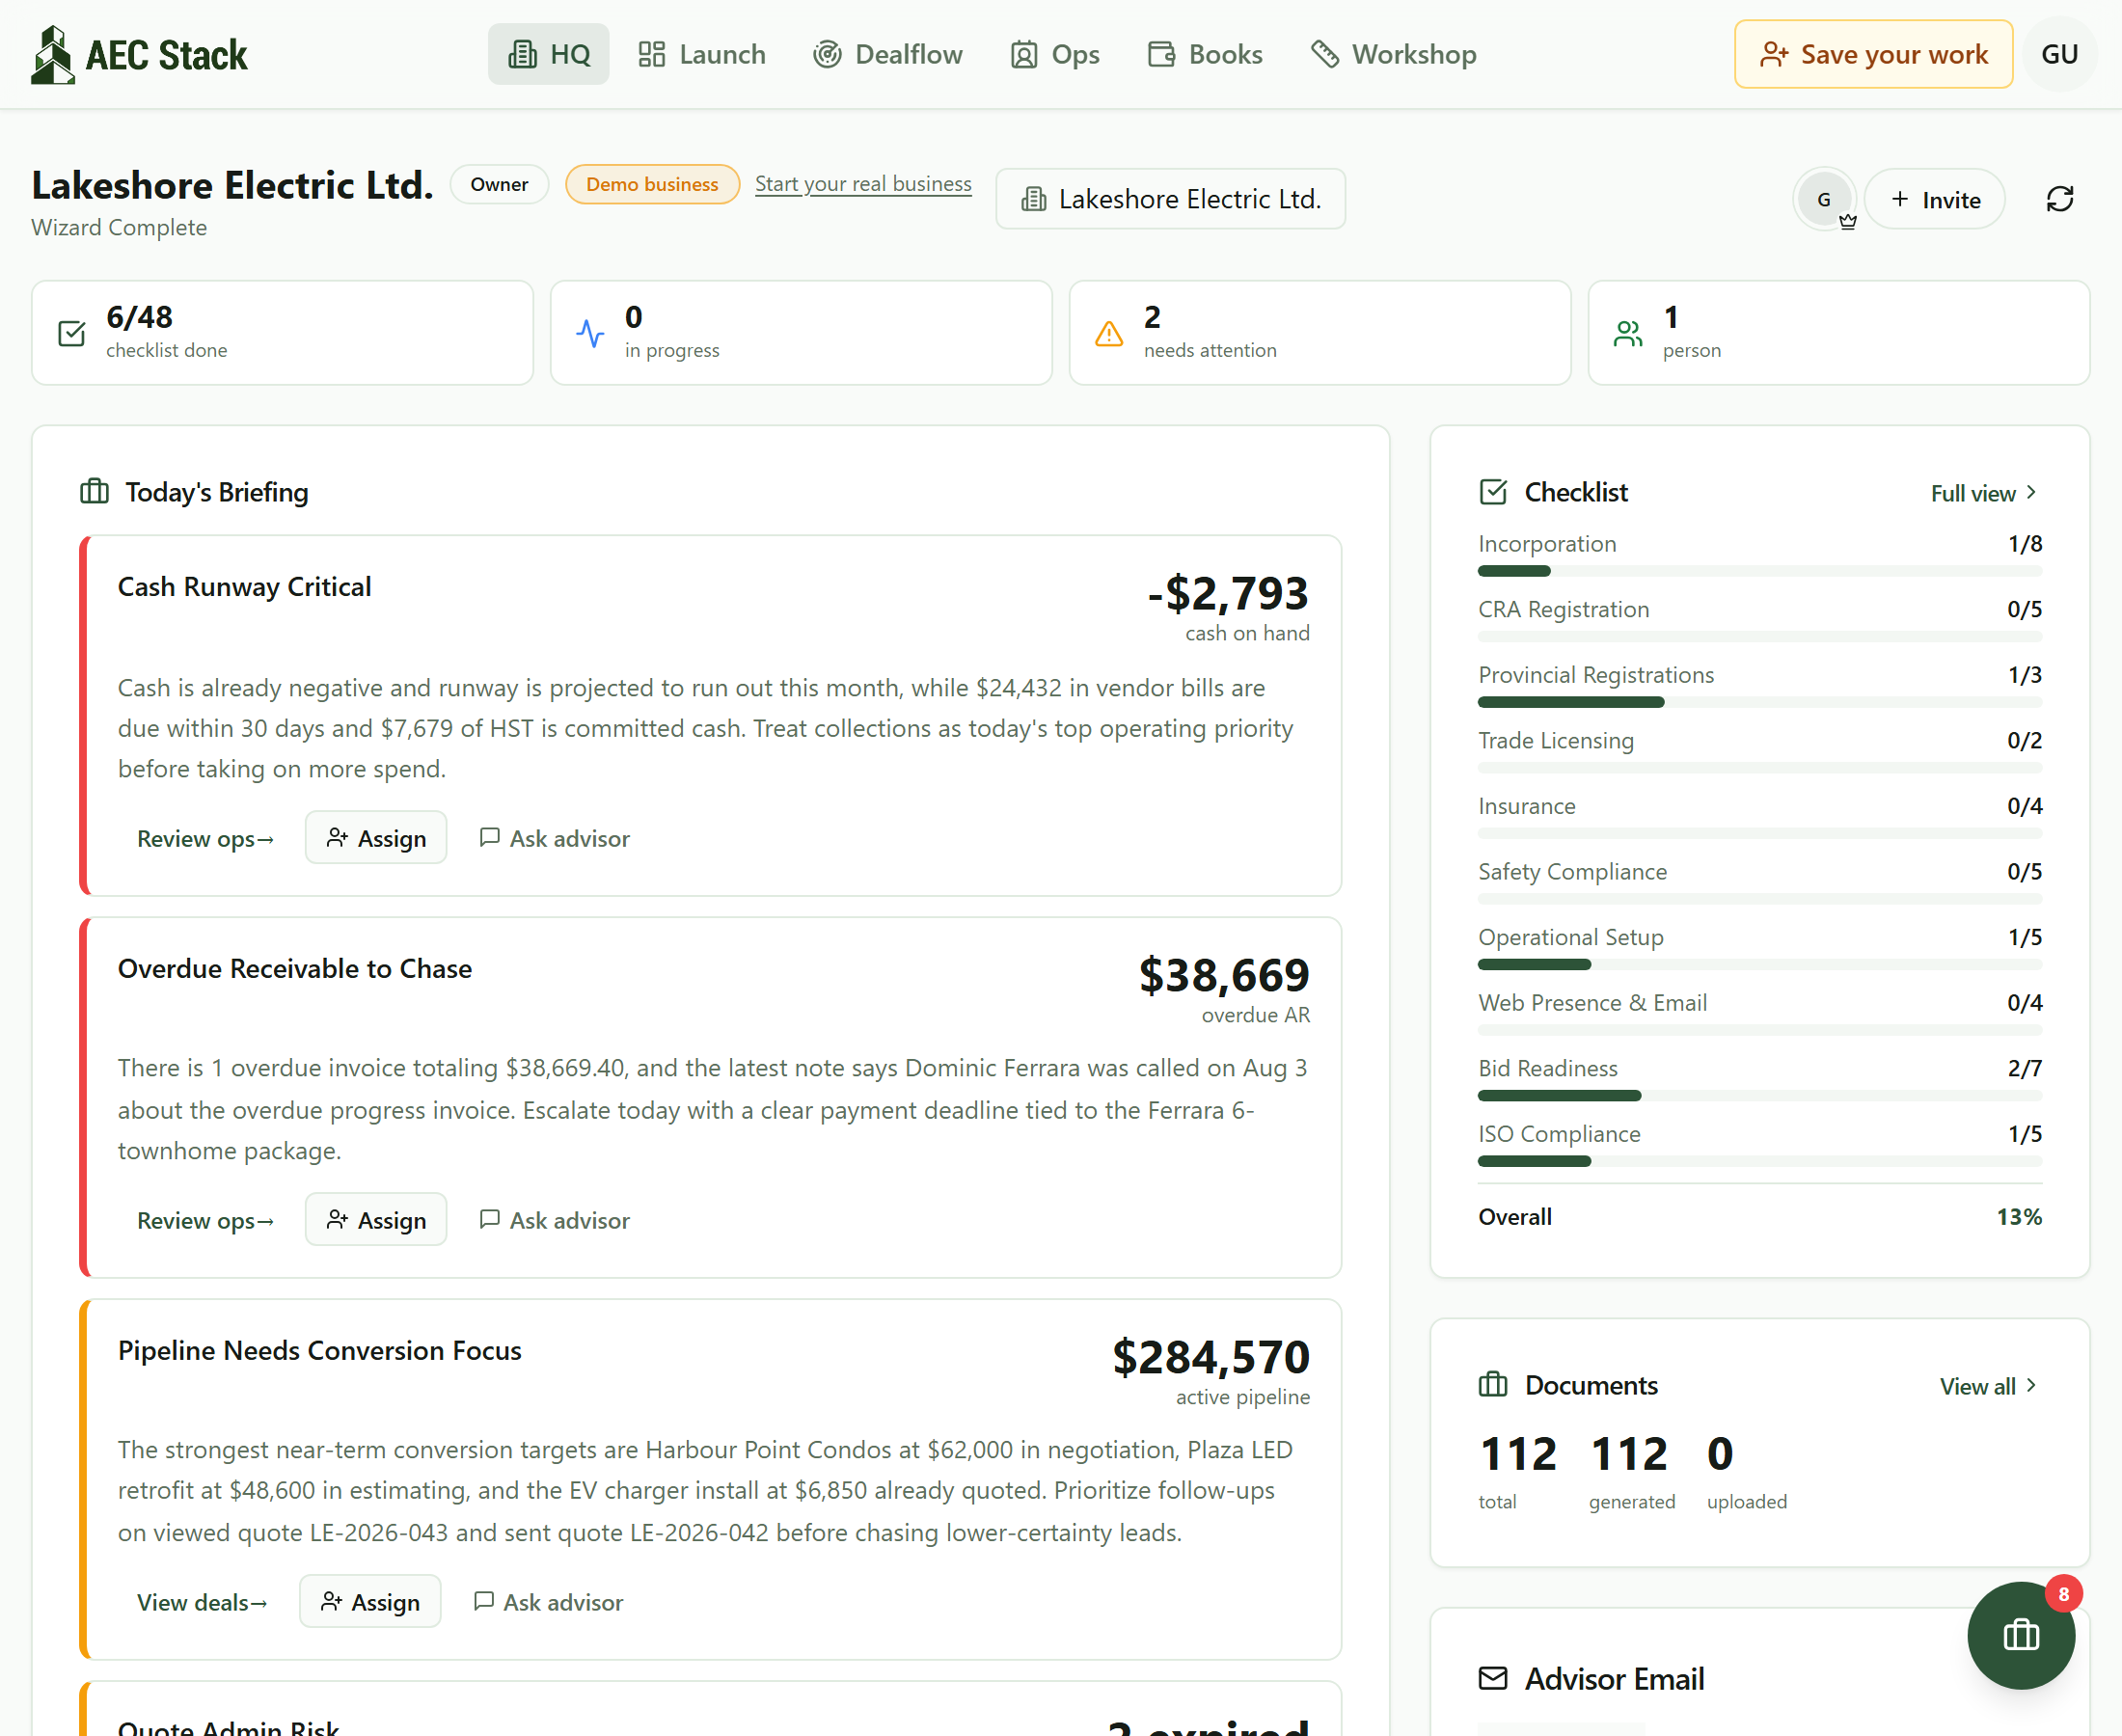The image size is (2122, 1736).
Task: Assign the Cash Runway Critical item
Action: [x=376, y=838]
